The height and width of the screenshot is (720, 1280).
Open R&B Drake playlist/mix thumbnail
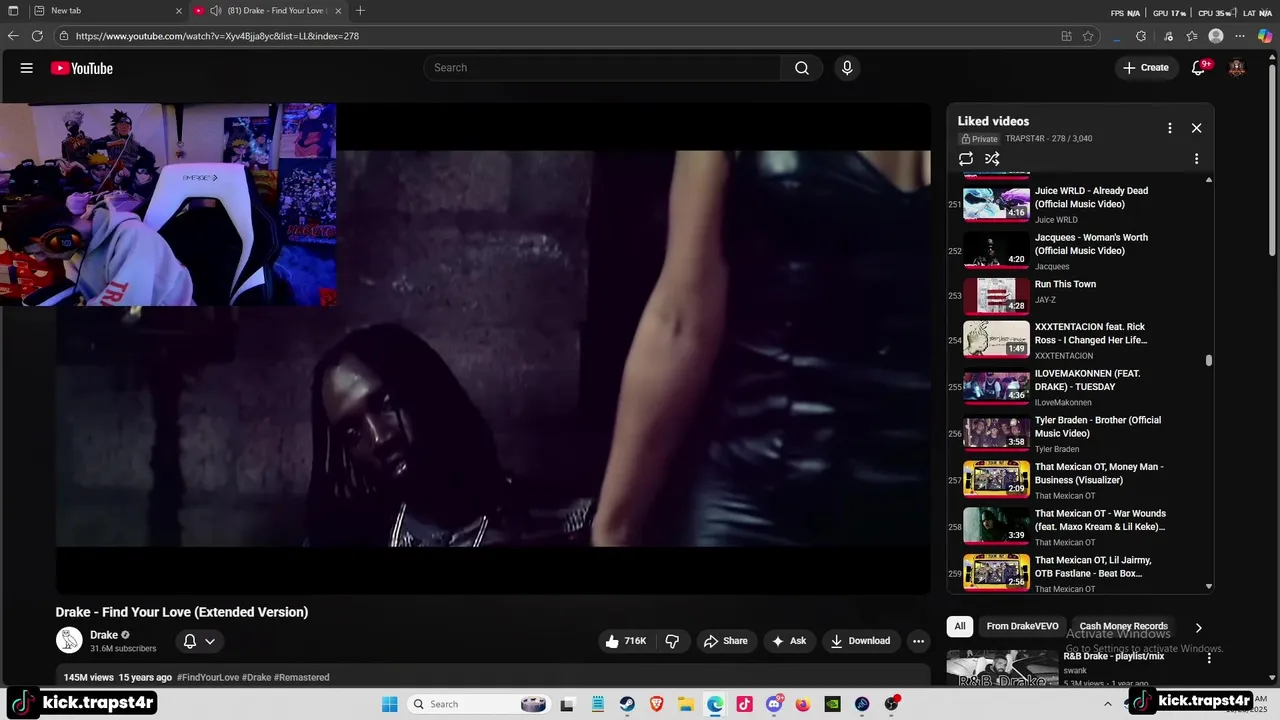(x=1002, y=669)
